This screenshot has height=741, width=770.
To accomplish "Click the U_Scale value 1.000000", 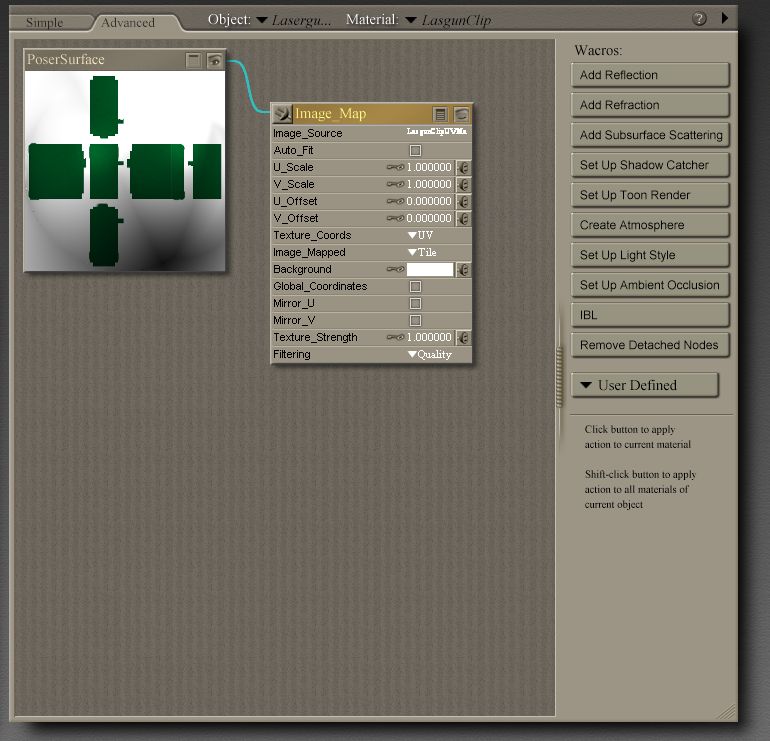I will (x=429, y=167).
